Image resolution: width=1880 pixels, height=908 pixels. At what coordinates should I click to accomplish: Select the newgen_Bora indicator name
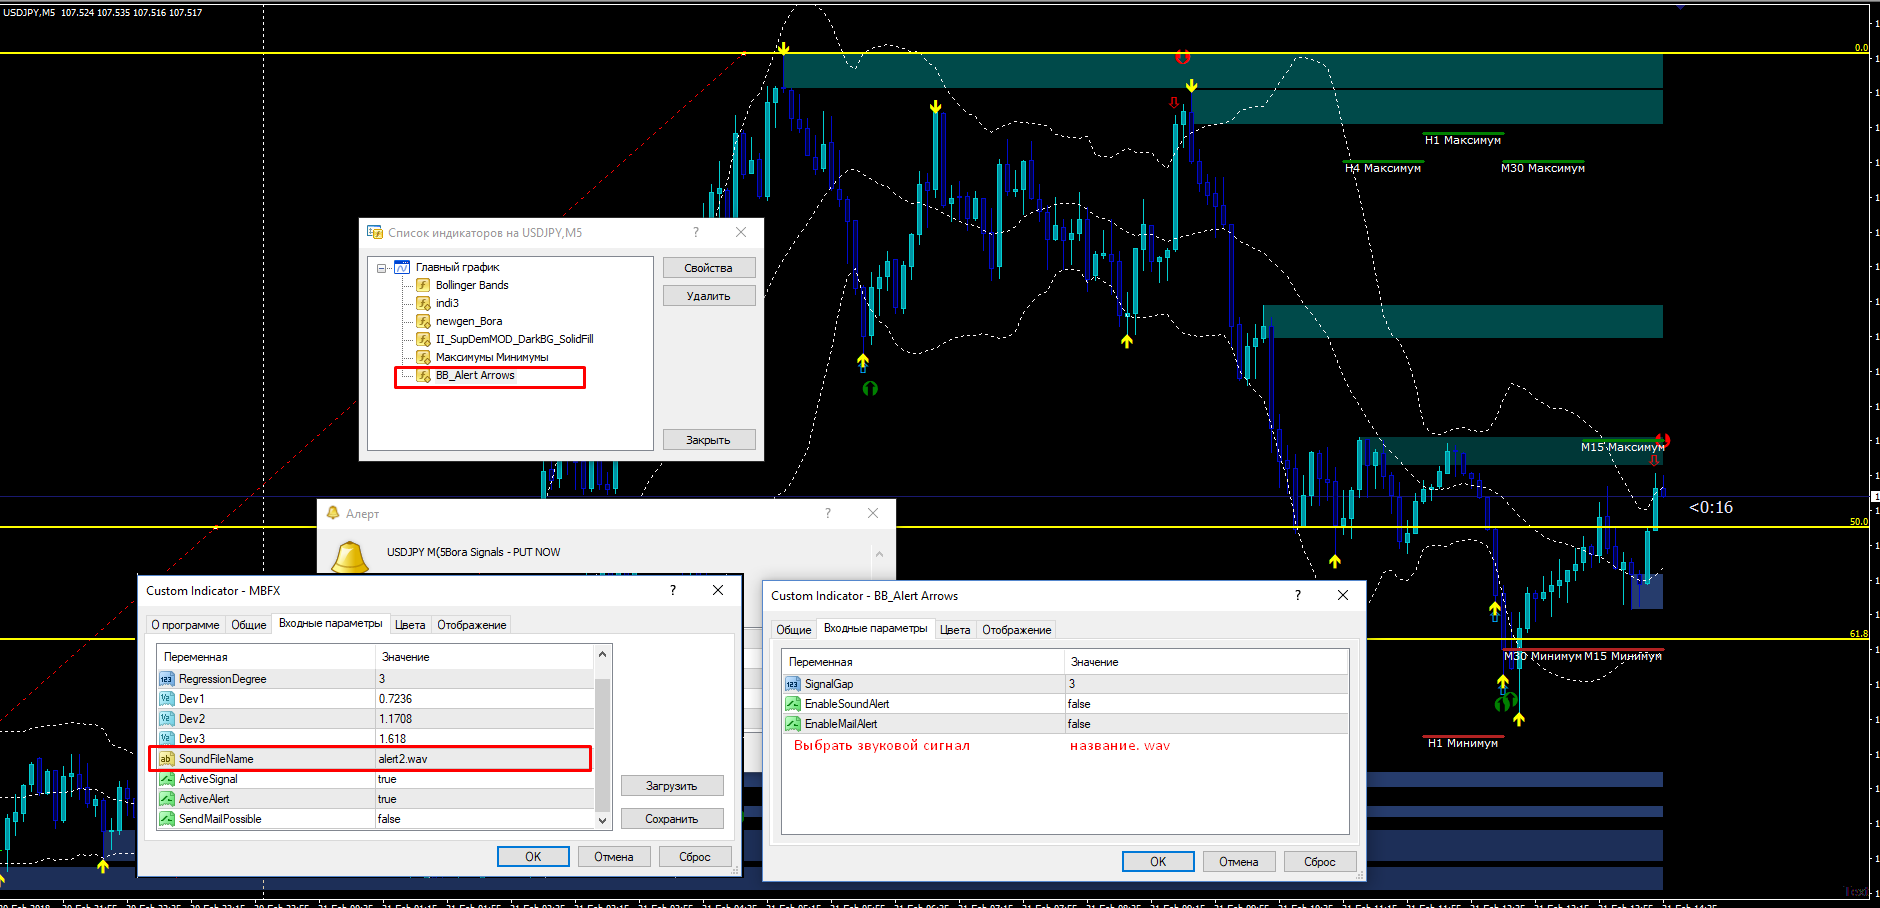[469, 321]
